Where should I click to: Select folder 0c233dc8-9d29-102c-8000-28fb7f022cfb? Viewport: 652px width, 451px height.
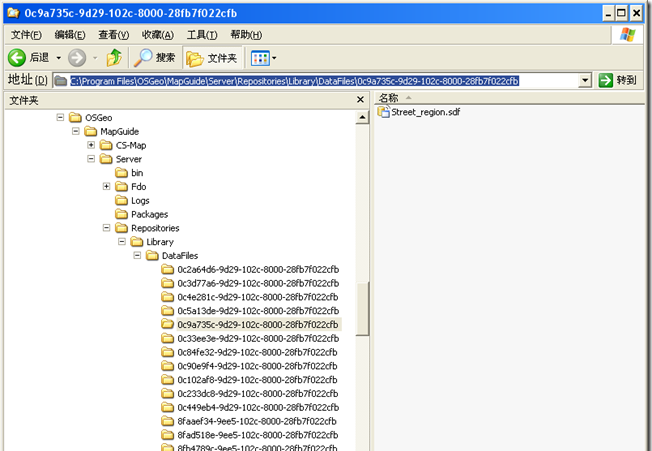click(257, 393)
